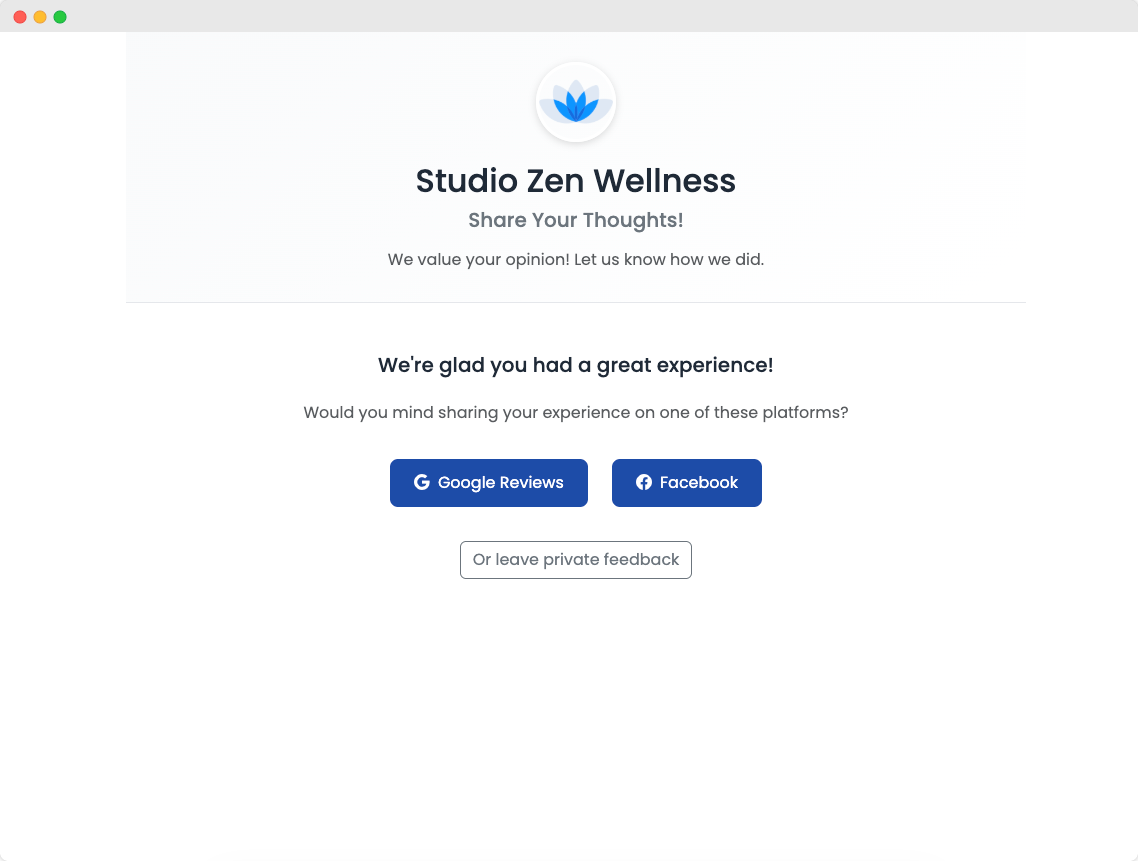Select the Share Your Thoughts! subheading

point(576,220)
